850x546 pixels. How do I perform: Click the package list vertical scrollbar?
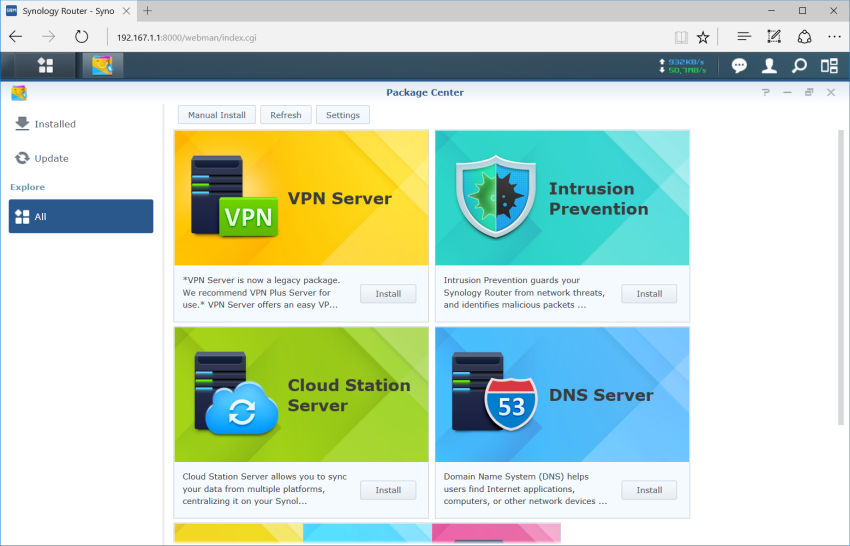pyautogui.click(x=841, y=277)
